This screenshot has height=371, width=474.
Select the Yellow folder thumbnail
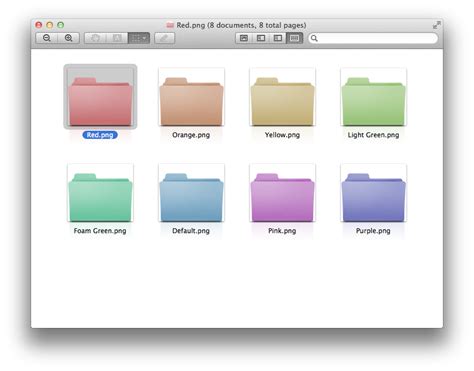282,97
